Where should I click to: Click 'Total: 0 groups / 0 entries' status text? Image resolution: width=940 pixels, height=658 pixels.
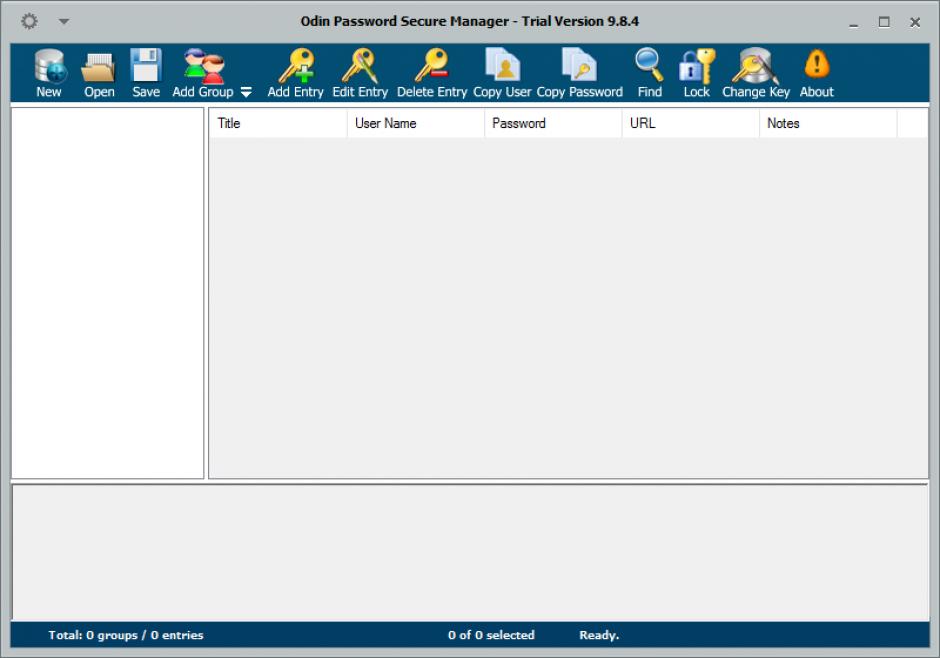pos(126,635)
